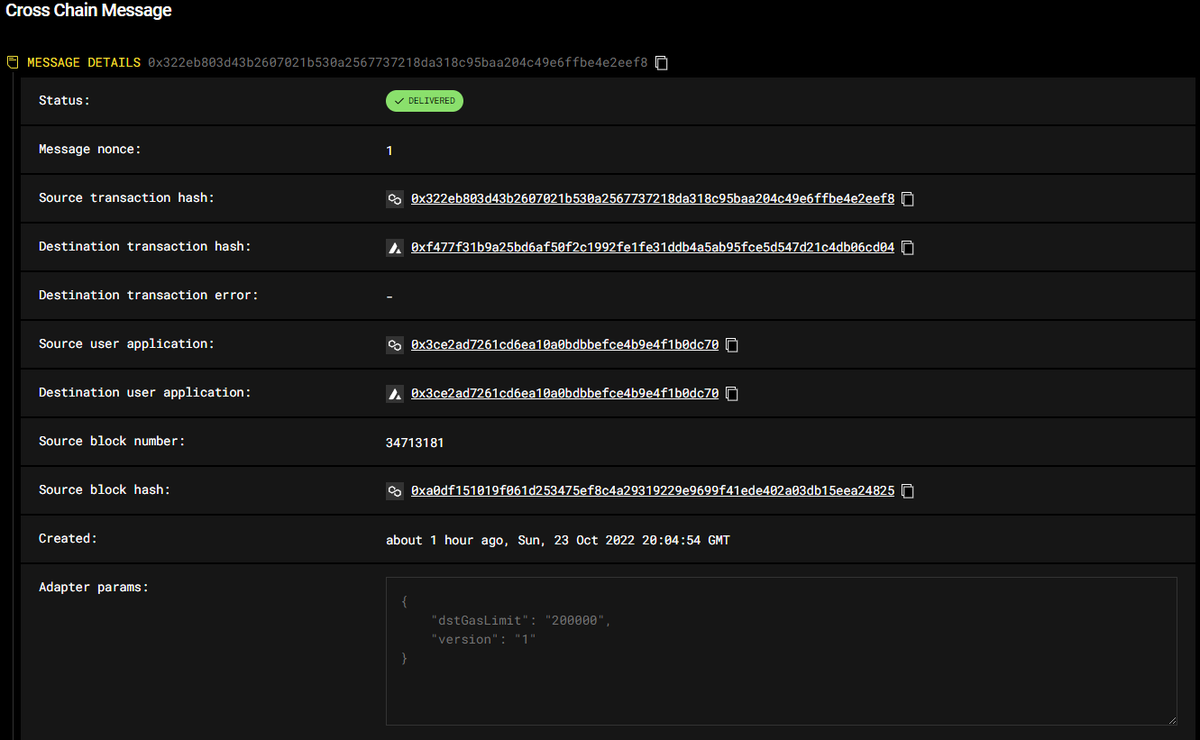Select the source block number 34713181
Image resolution: width=1200 pixels, height=740 pixels.
pyautogui.click(x=415, y=441)
